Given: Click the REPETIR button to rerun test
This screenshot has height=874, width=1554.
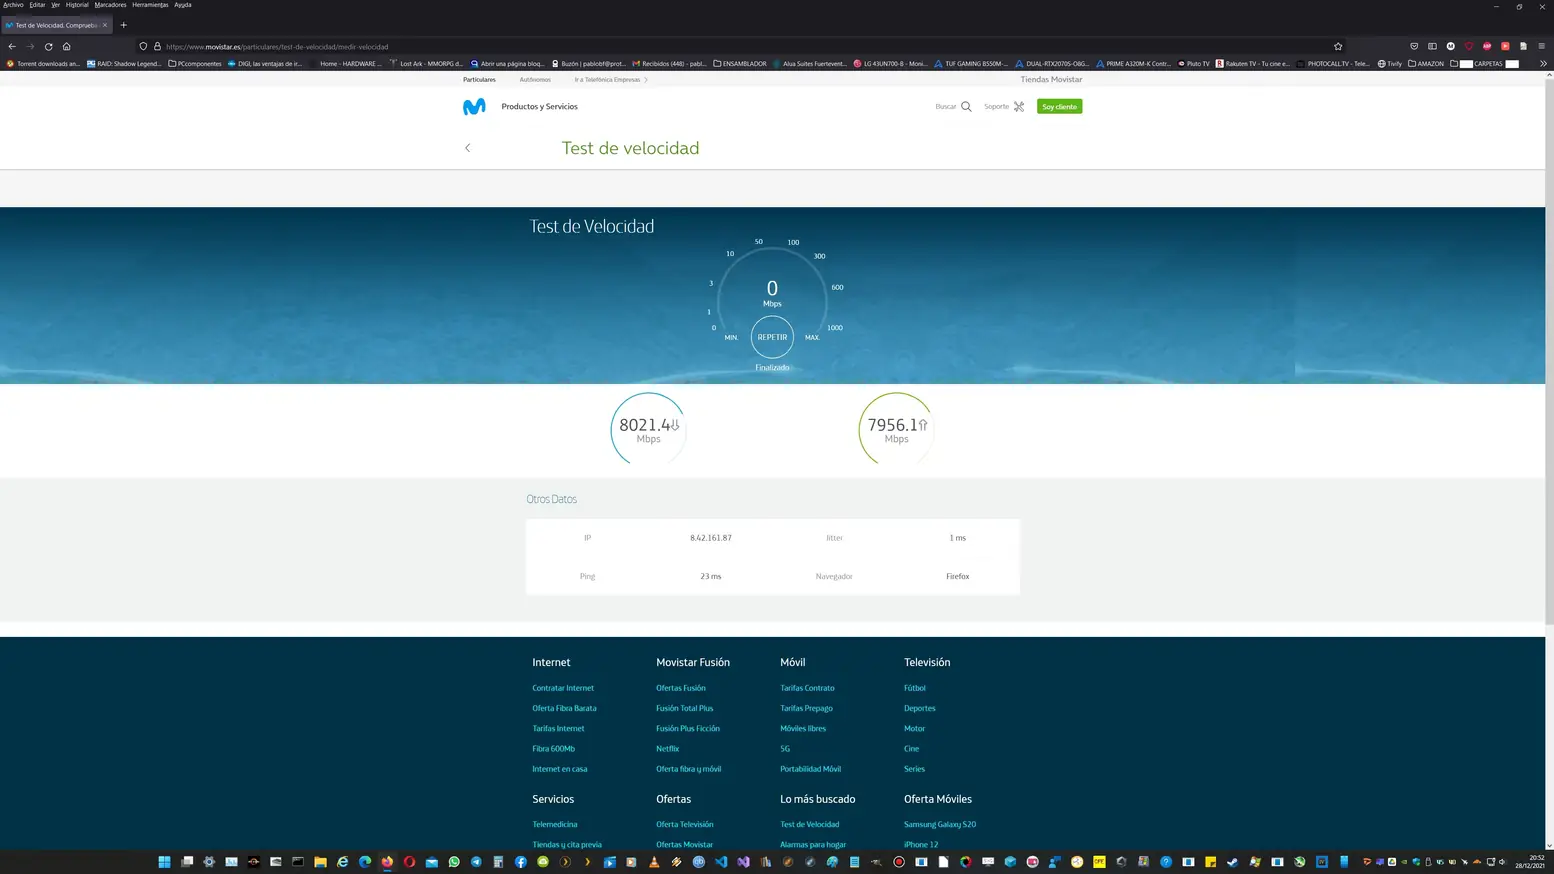Looking at the screenshot, I should click(772, 337).
